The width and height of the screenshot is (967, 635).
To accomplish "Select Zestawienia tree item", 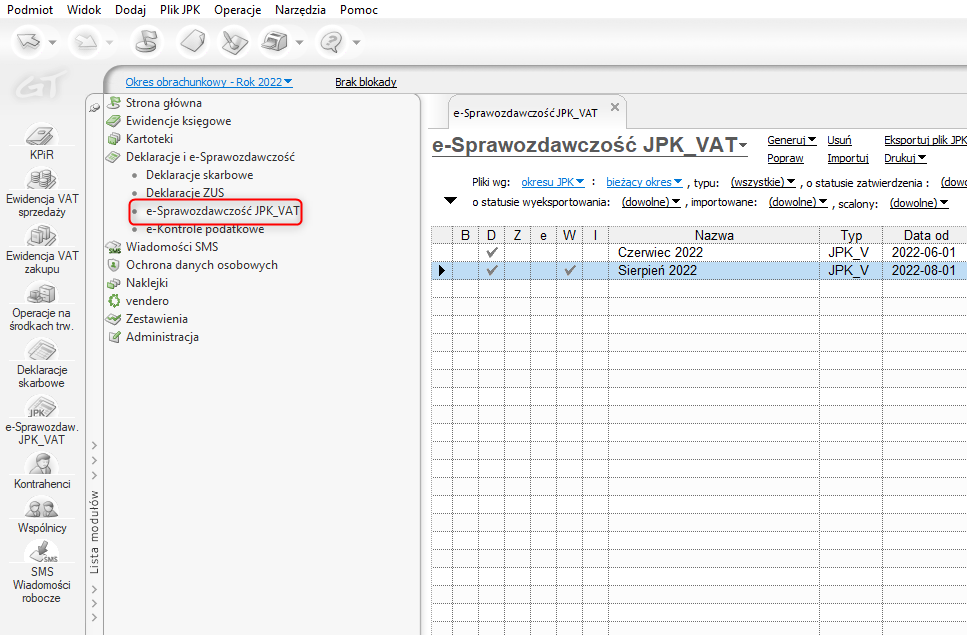I will (x=157, y=319).
